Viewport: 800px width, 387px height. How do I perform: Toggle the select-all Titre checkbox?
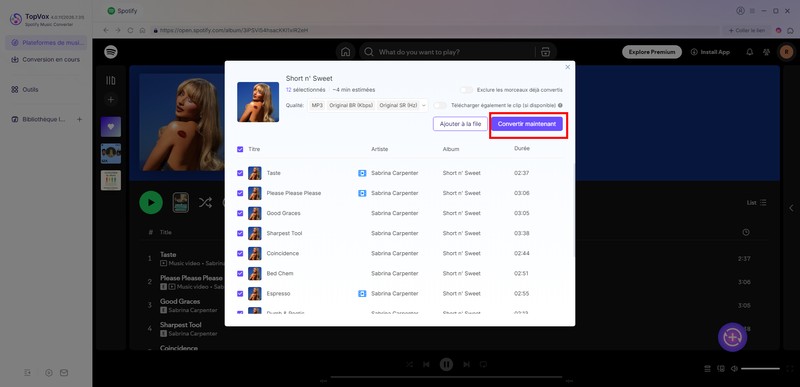pos(240,149)
